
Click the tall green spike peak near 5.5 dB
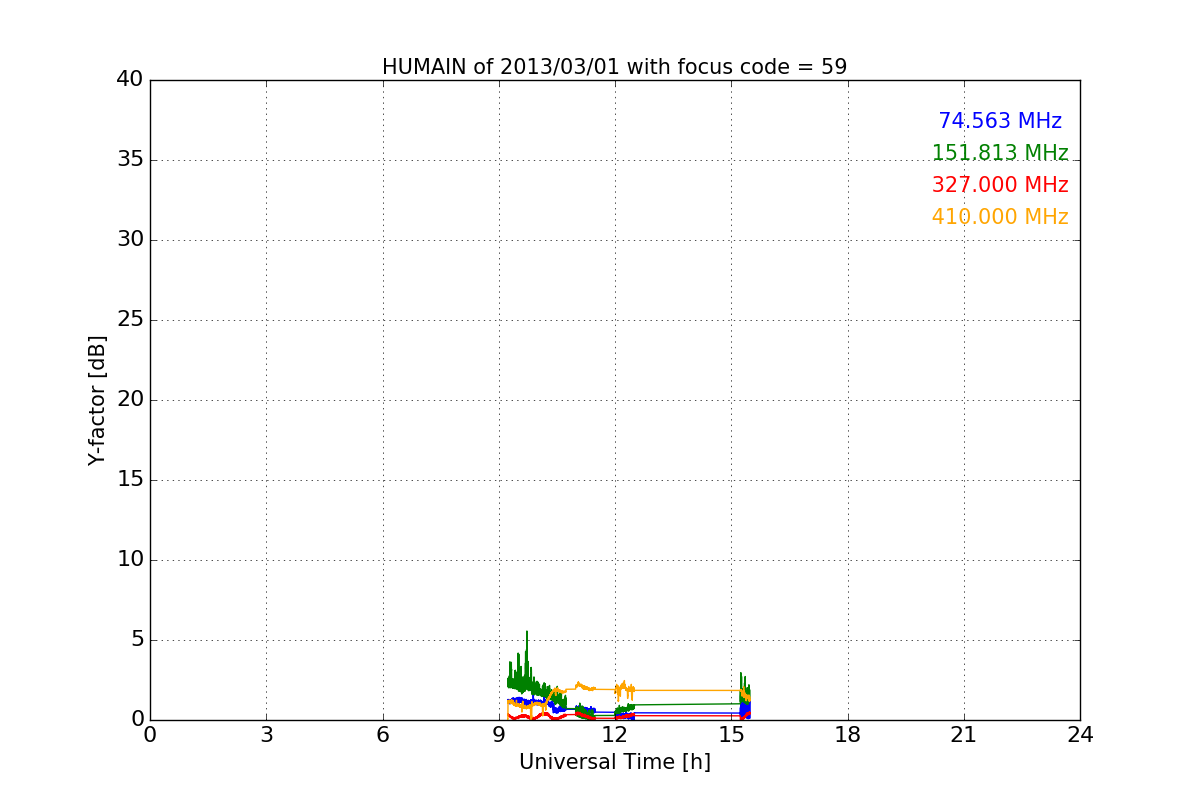pos(527,633)
